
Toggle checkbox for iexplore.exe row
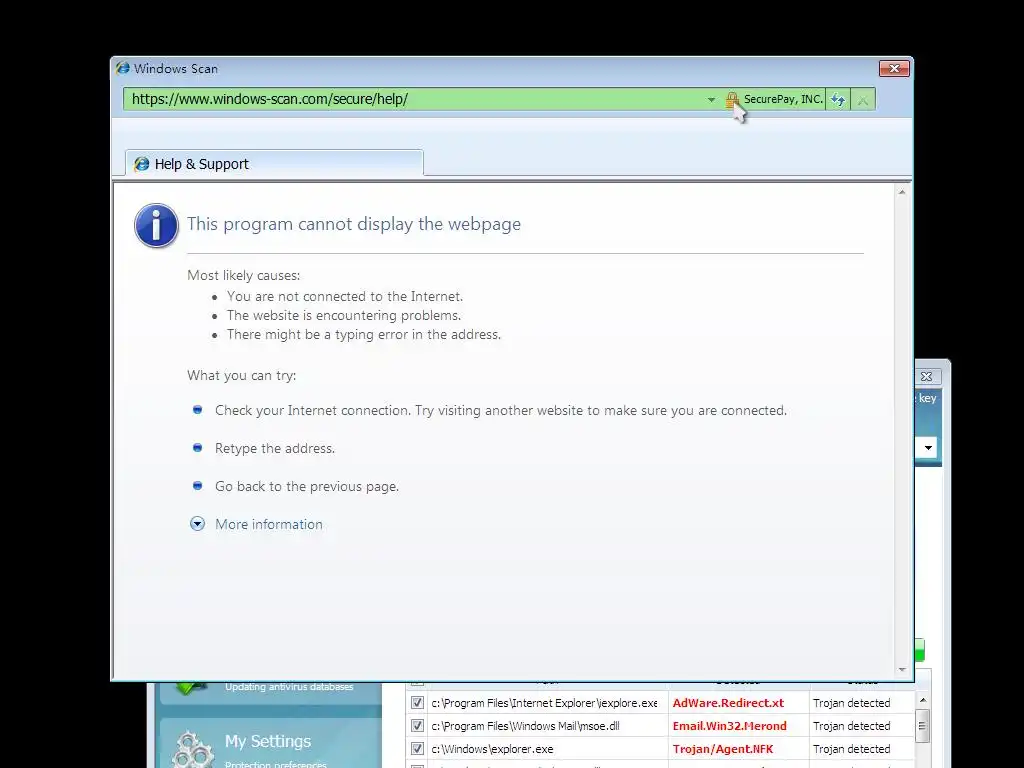417,703
